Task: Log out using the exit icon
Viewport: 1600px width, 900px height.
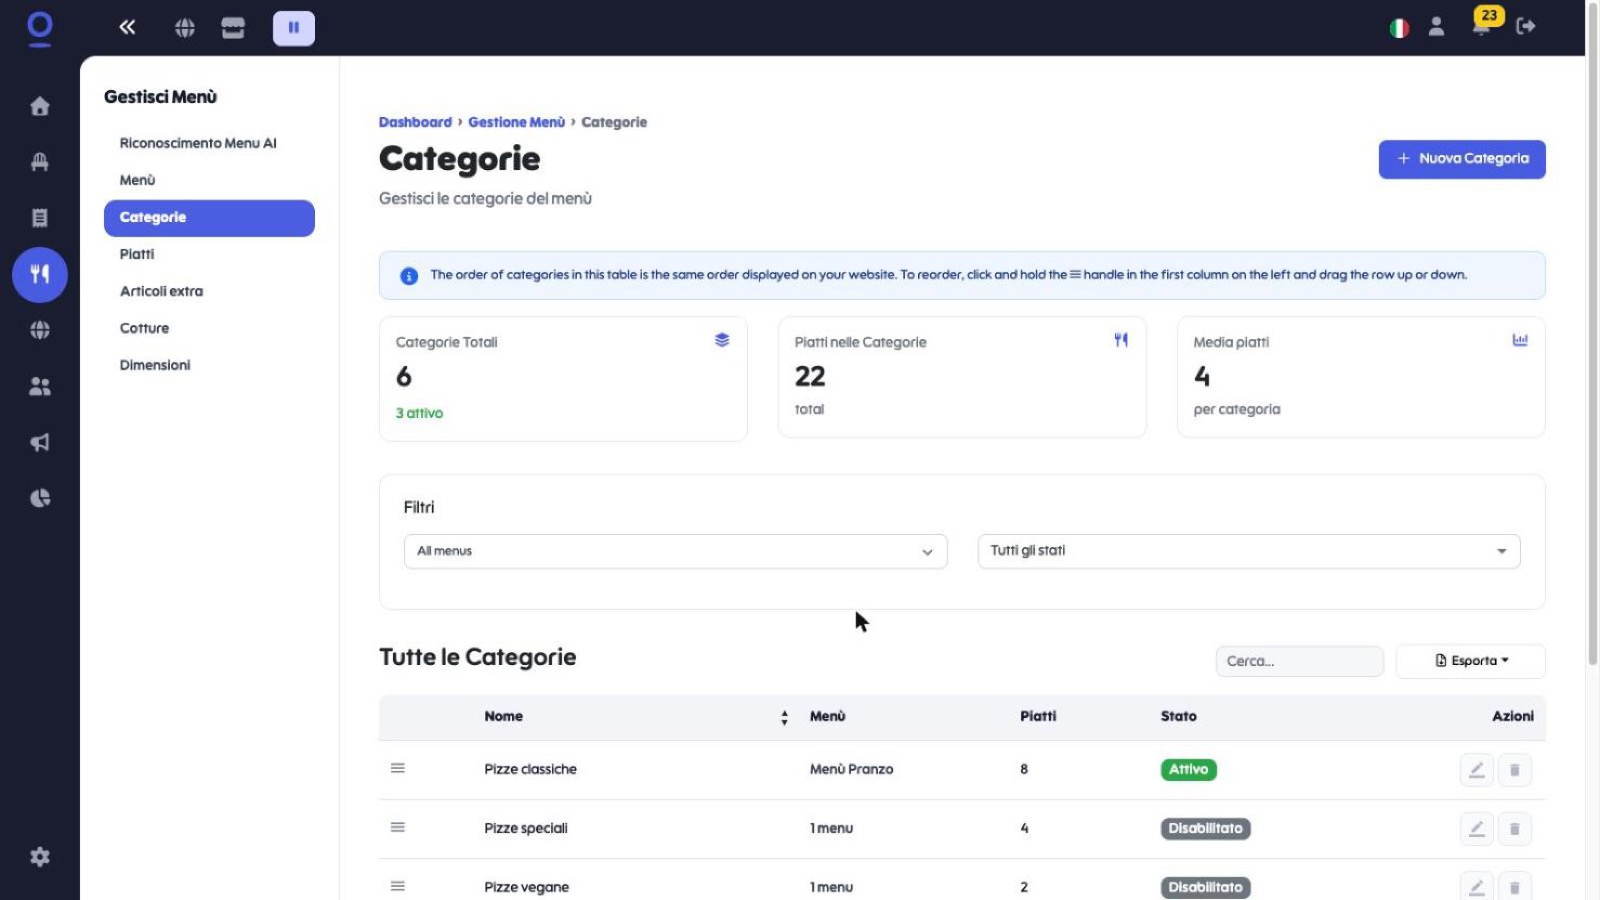Action: 1526,27
